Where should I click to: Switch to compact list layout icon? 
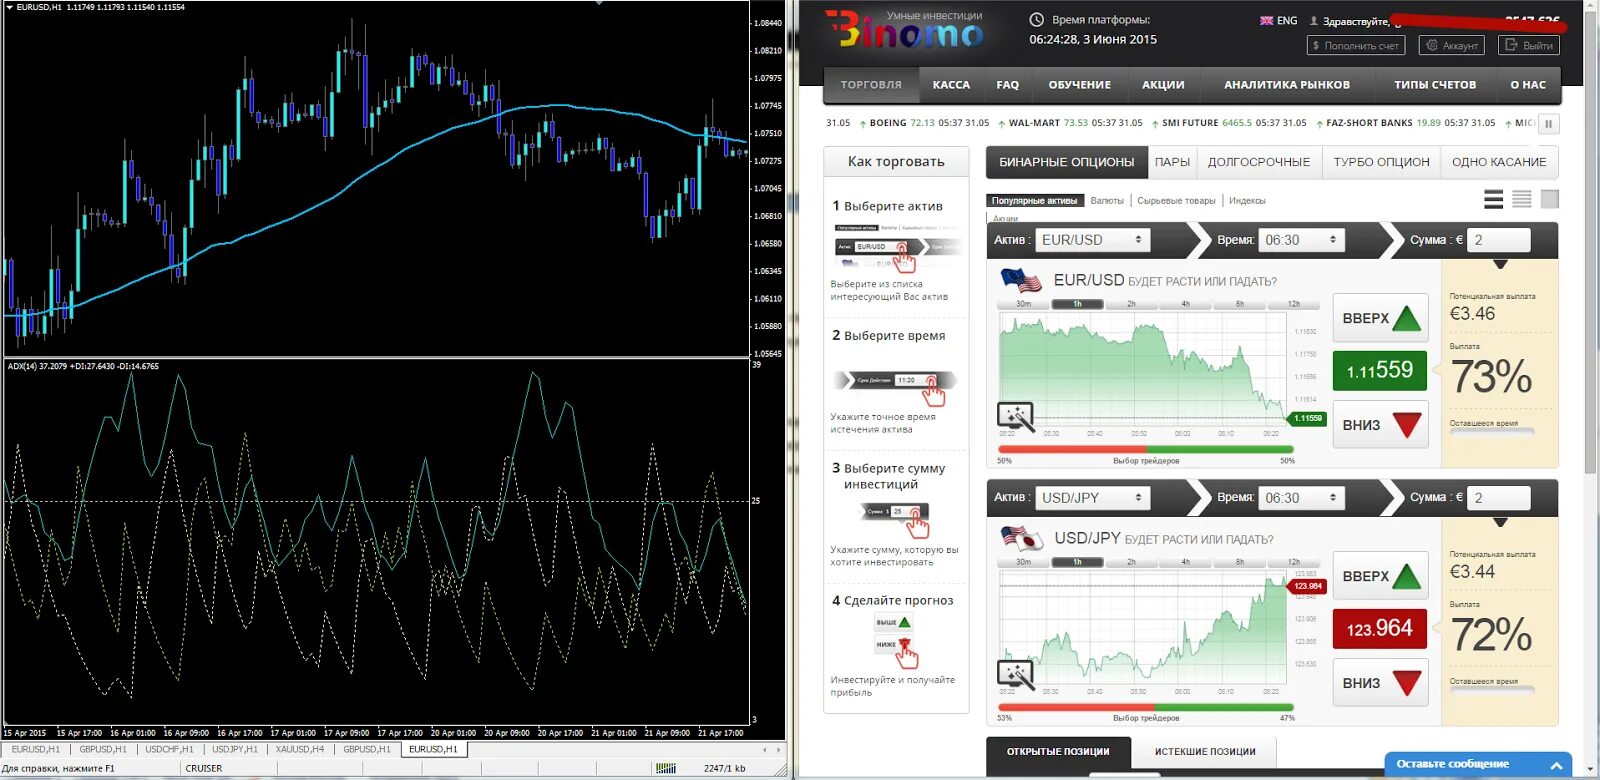click(x=1521, y=199)
